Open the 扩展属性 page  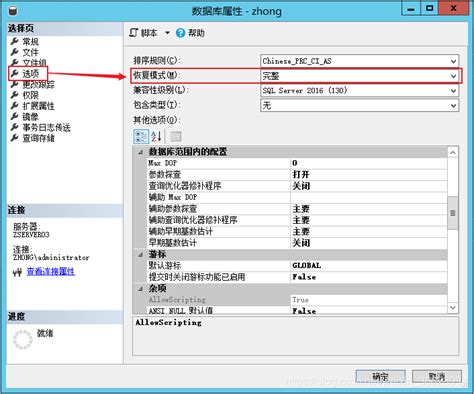38,106
